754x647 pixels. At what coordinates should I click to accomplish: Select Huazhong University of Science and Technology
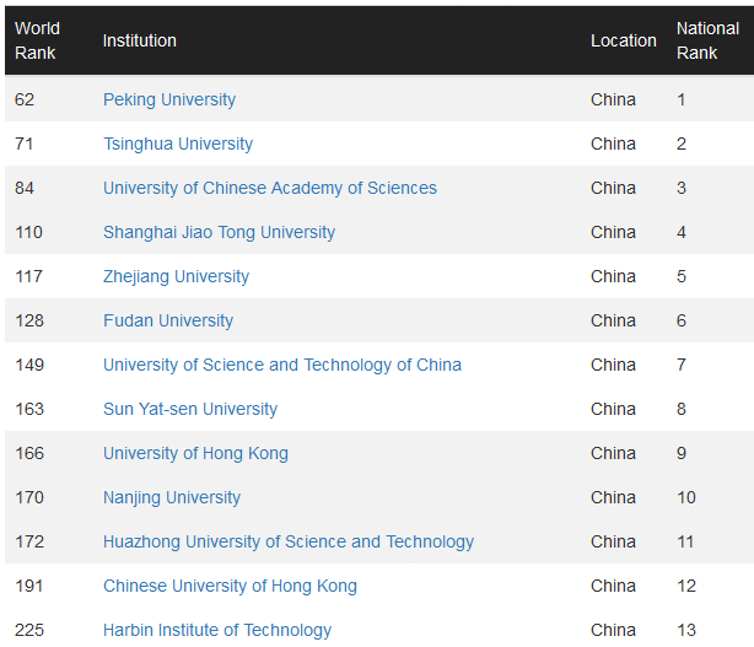[288, 542]
